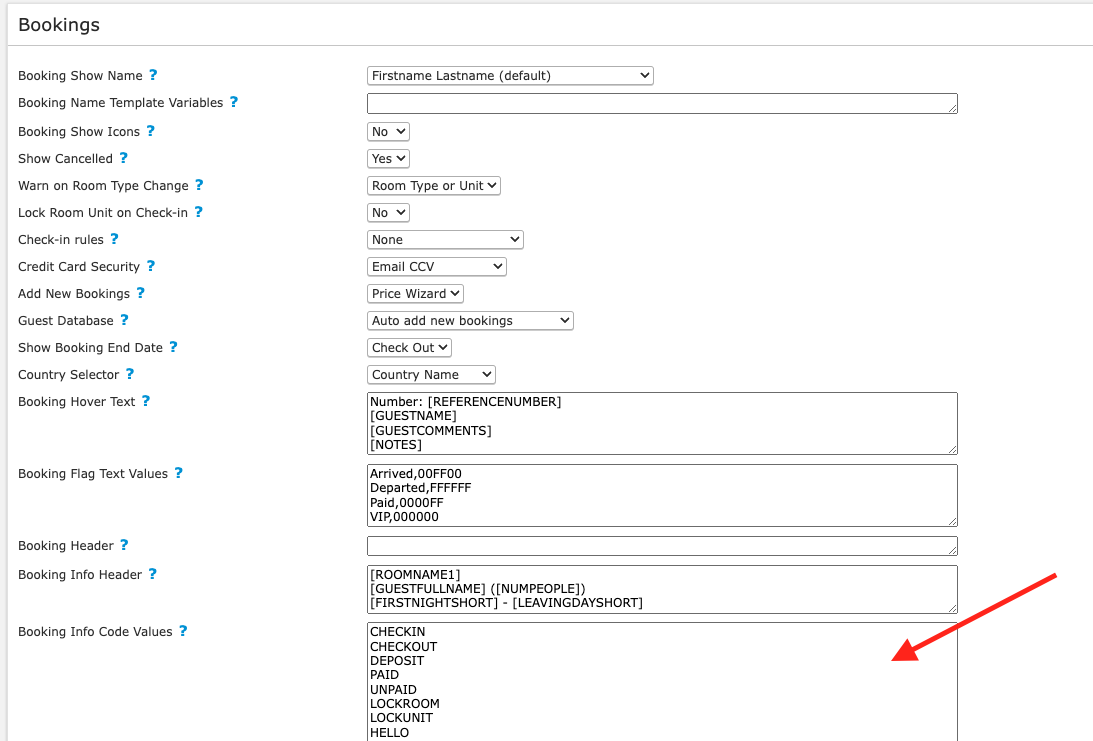Open help for Booking Hover Text
The height and width of the screenshot is (741, 1093).
coord(146,401)
